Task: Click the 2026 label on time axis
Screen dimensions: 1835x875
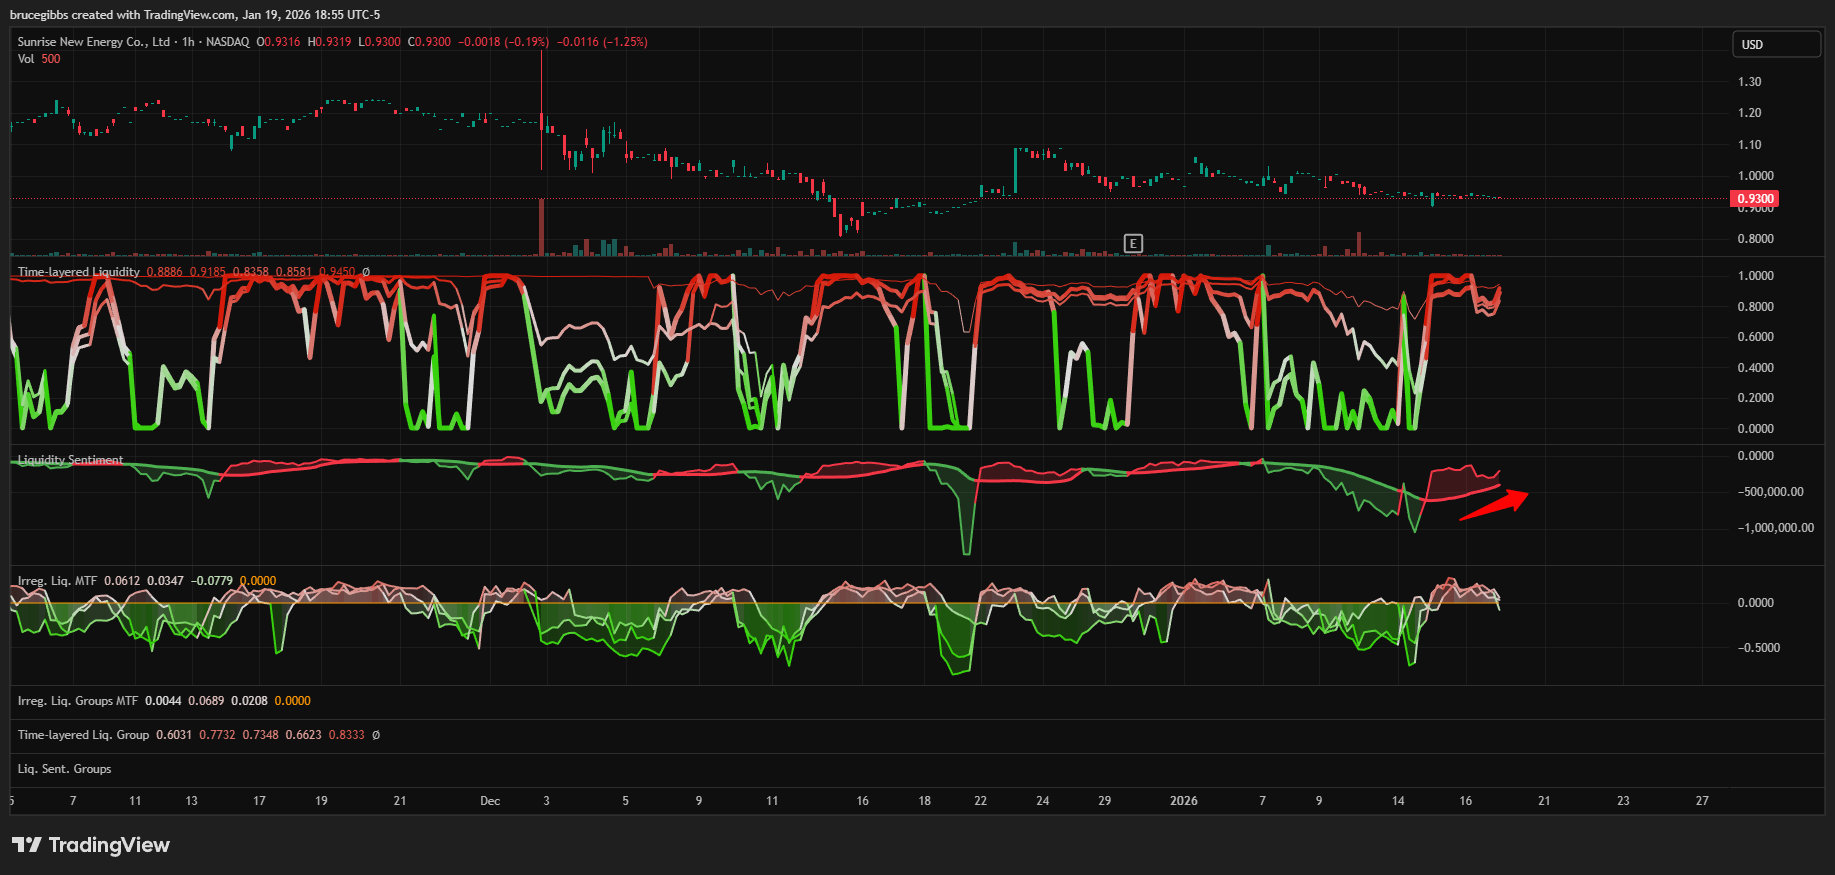Action: pyautogui.click(x=1183, y=801)
